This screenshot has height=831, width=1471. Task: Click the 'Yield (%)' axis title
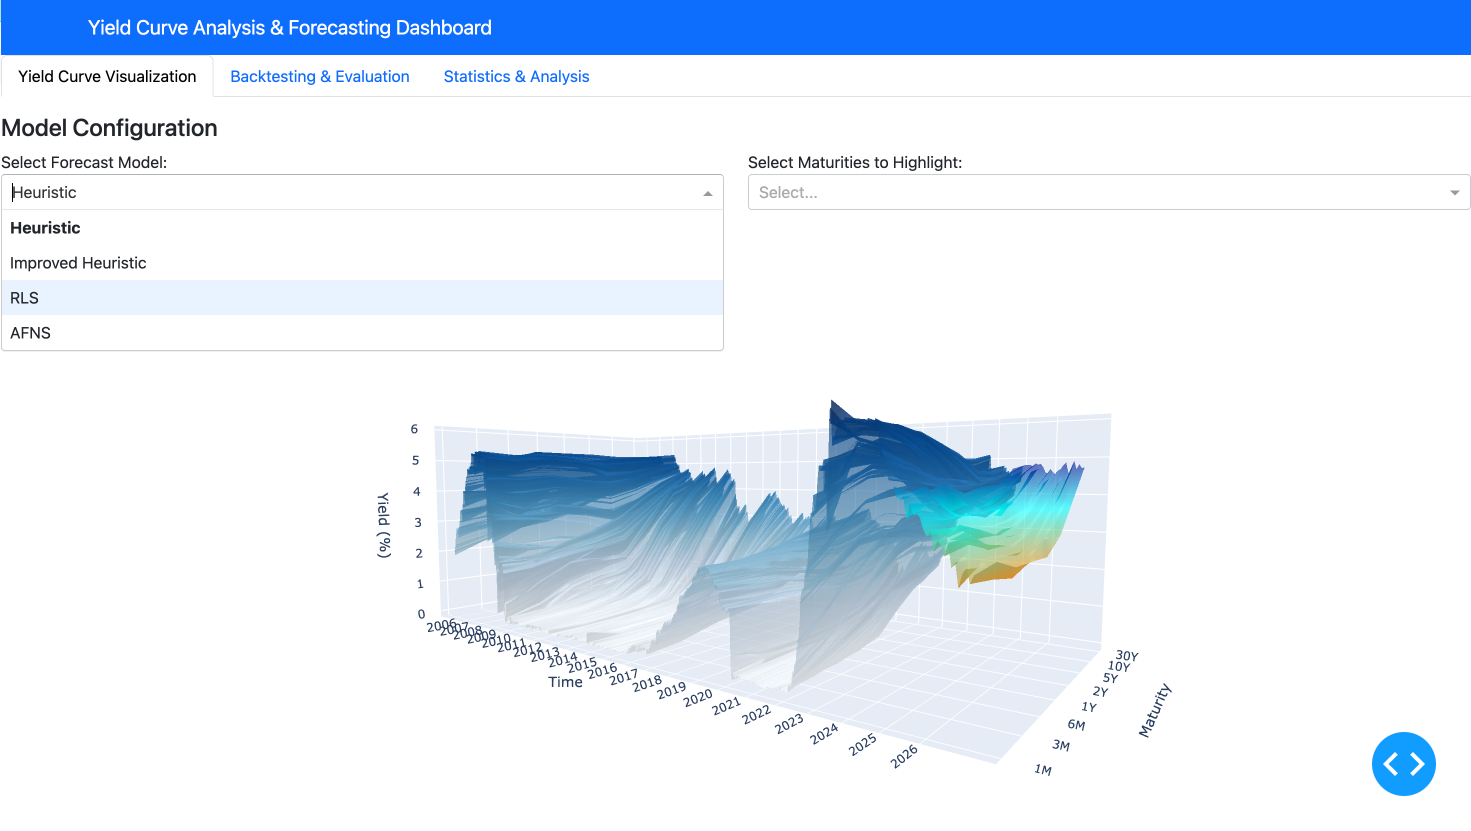click(383, 525)
